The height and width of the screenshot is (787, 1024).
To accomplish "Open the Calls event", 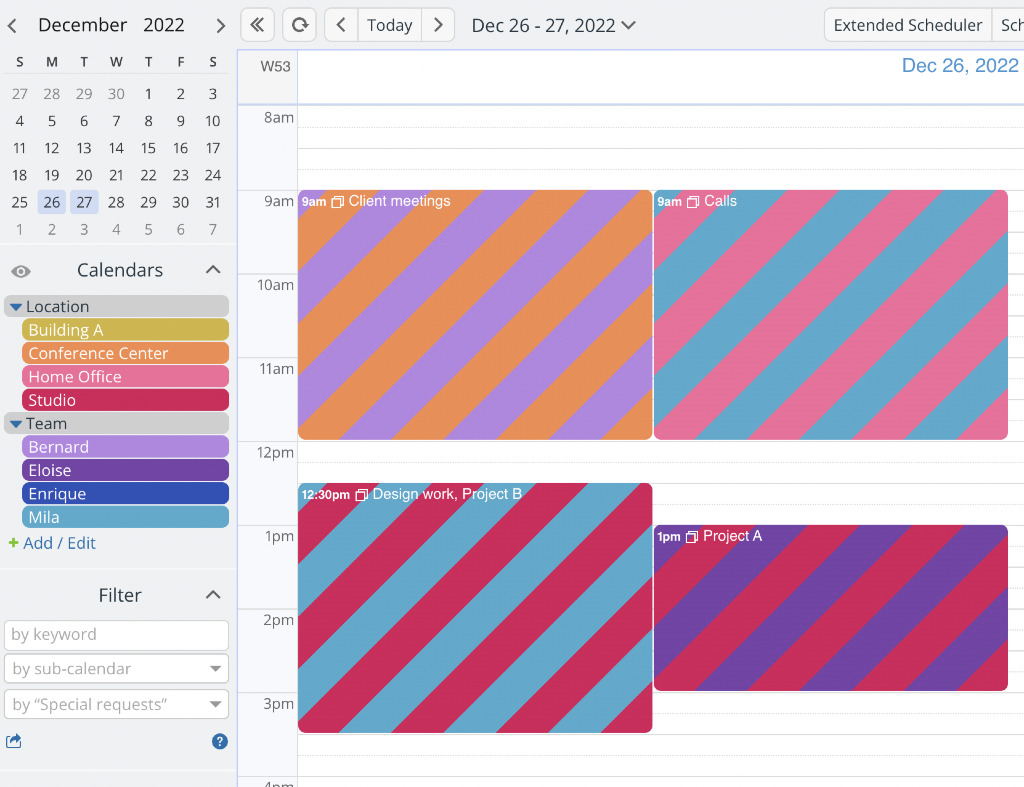I will 831,315.
